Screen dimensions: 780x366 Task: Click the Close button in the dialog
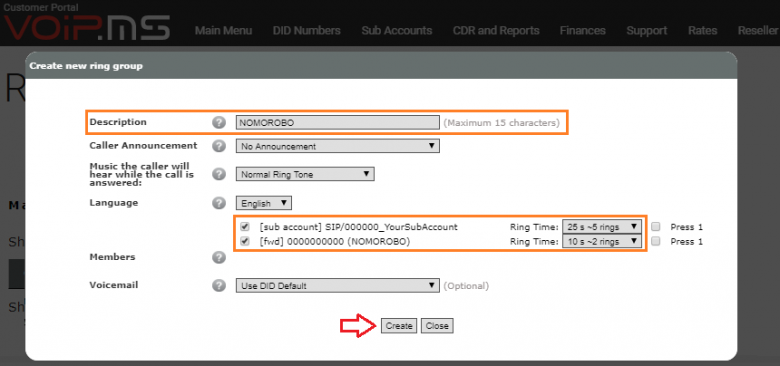click(437, 326)
